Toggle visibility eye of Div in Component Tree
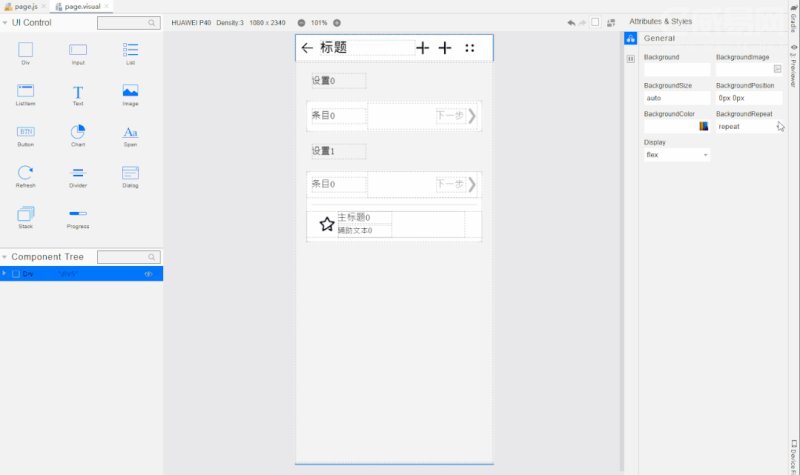800x475 pixels. click(x=148, y=274)
